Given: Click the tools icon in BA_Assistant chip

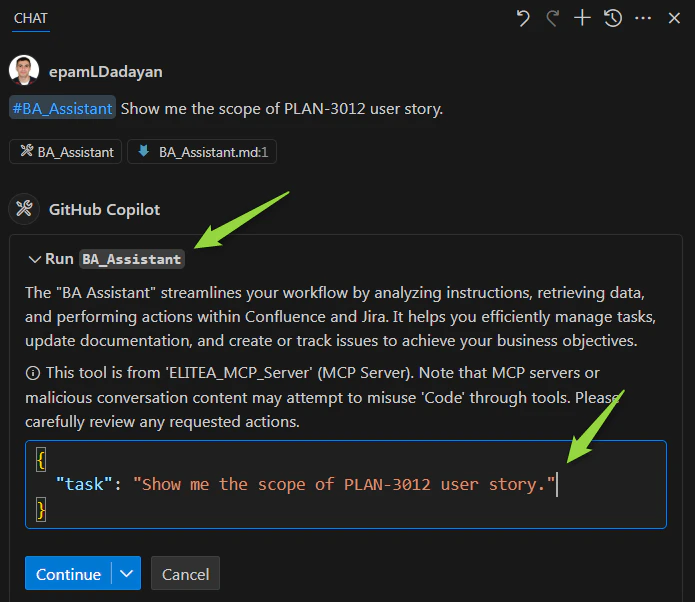Looking at the screenshot, I should (27, 151).
